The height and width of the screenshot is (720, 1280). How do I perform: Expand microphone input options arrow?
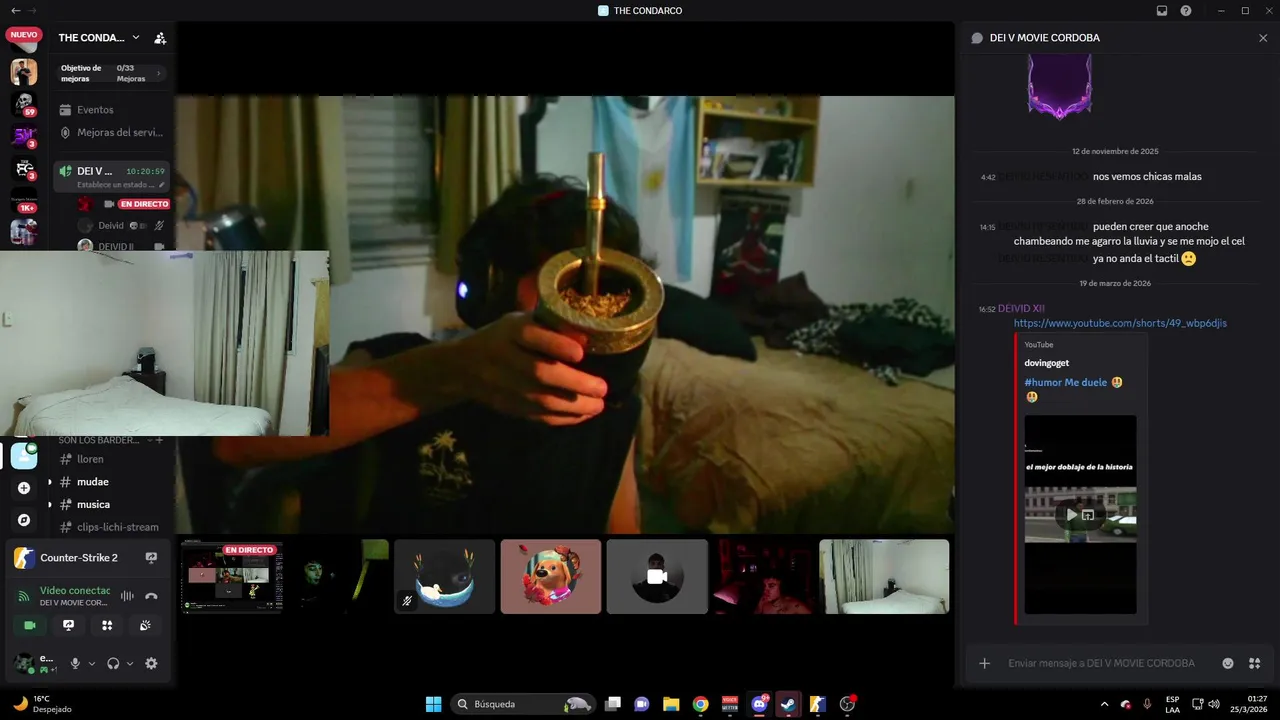tap(92, 663)
